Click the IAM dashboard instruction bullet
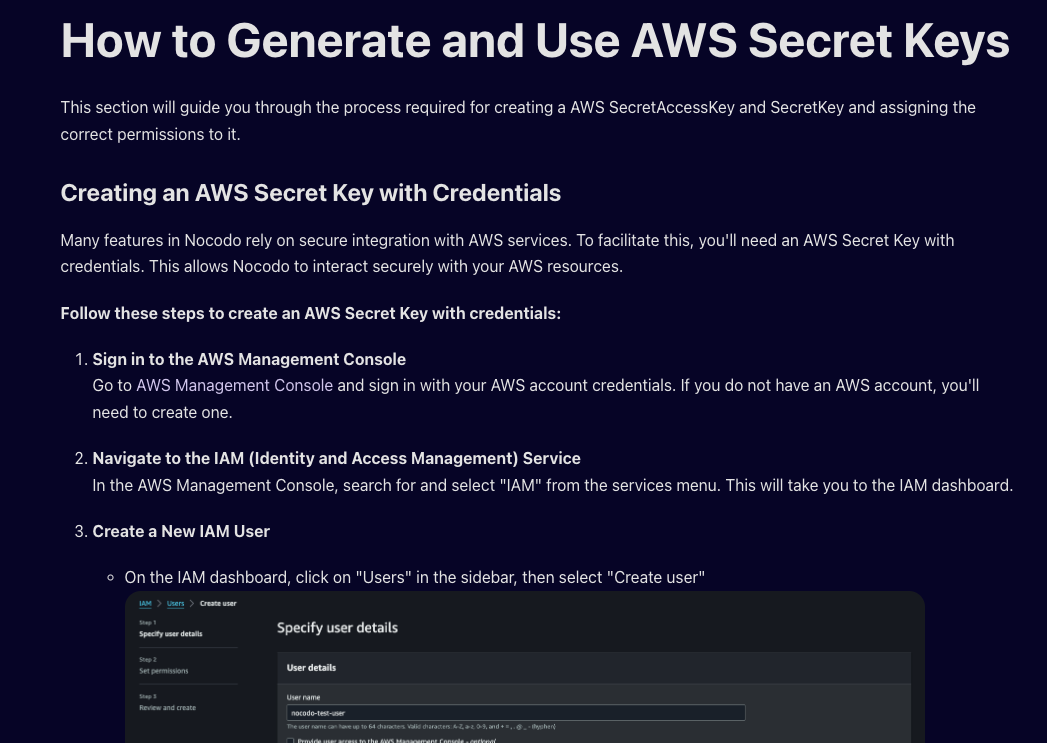The width and height of the screenshot is (1047, 743). [x=414, y=577]
